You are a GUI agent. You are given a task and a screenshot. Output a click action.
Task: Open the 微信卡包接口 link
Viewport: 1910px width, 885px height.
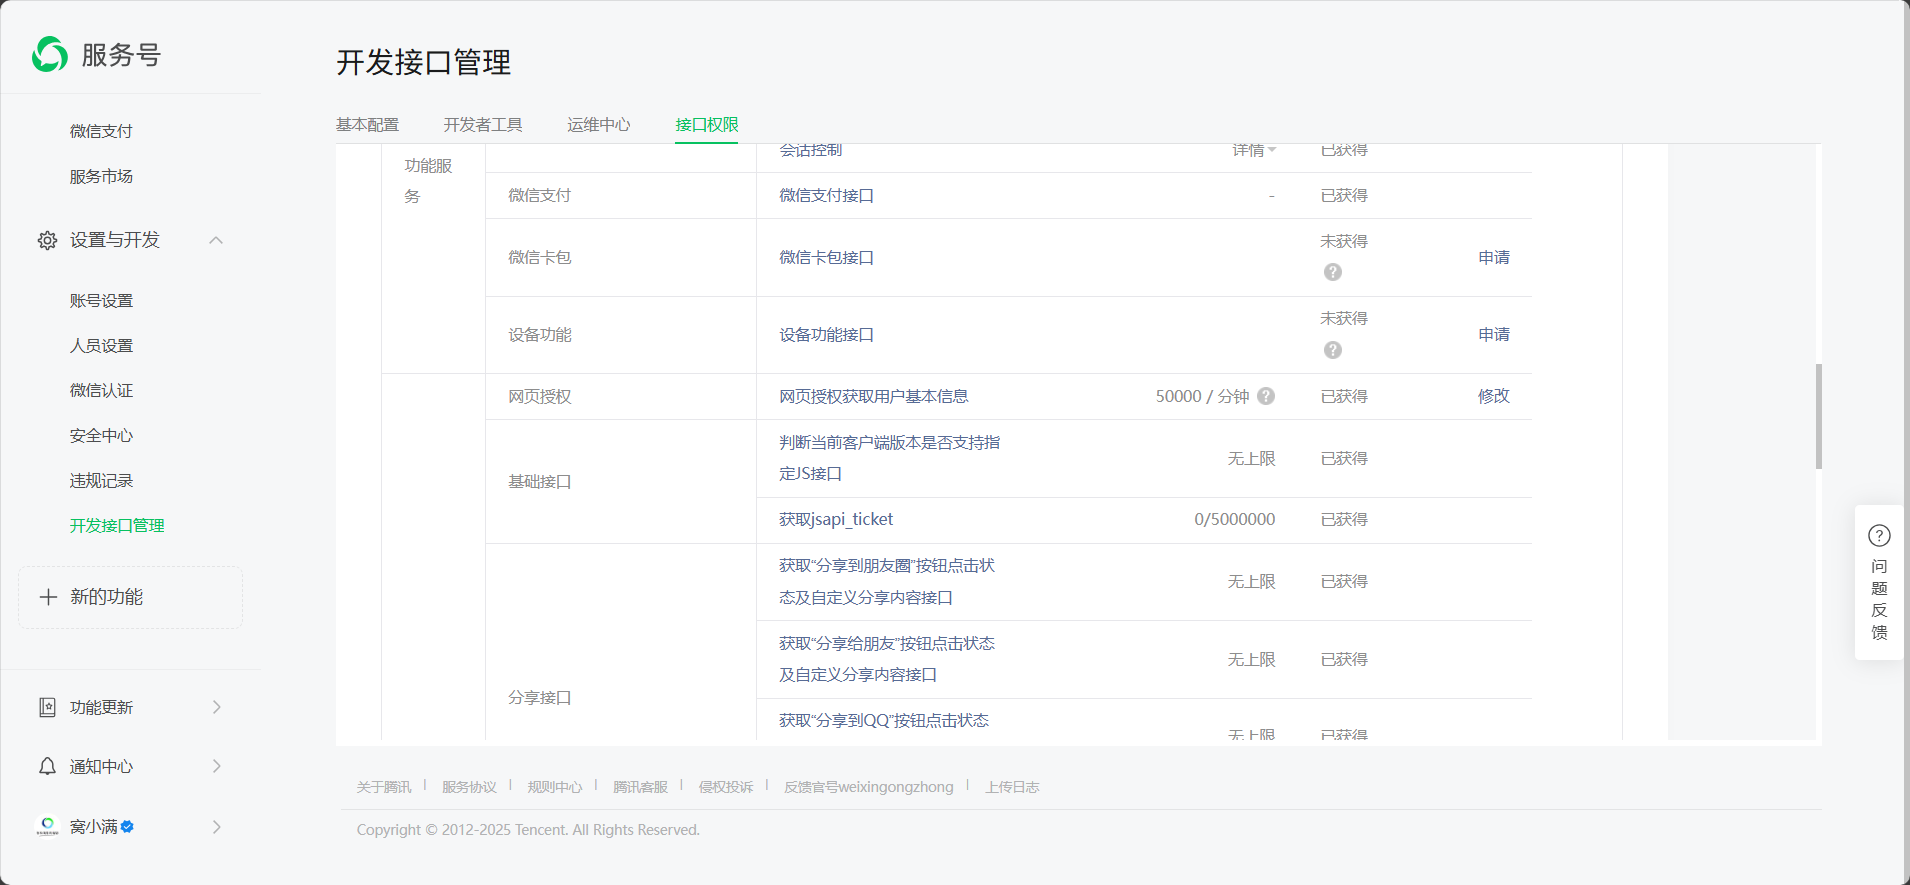click(826, 258)
